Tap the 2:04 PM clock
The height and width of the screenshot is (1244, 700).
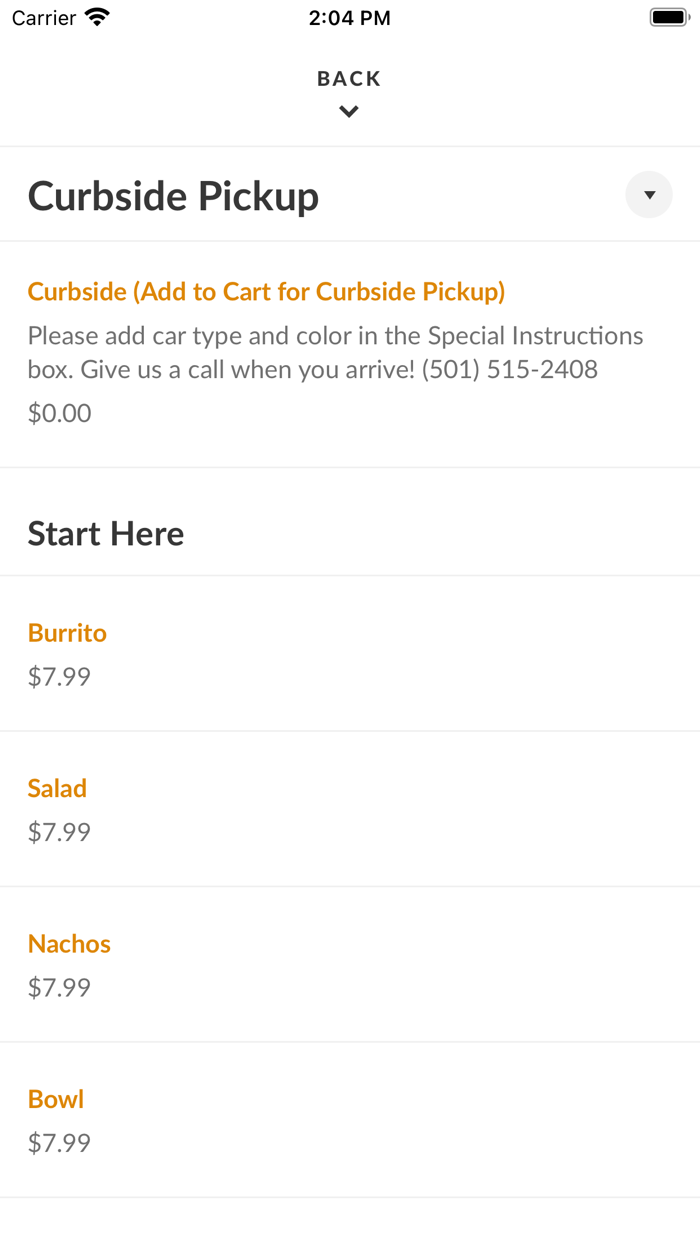[x=350, y=18]
